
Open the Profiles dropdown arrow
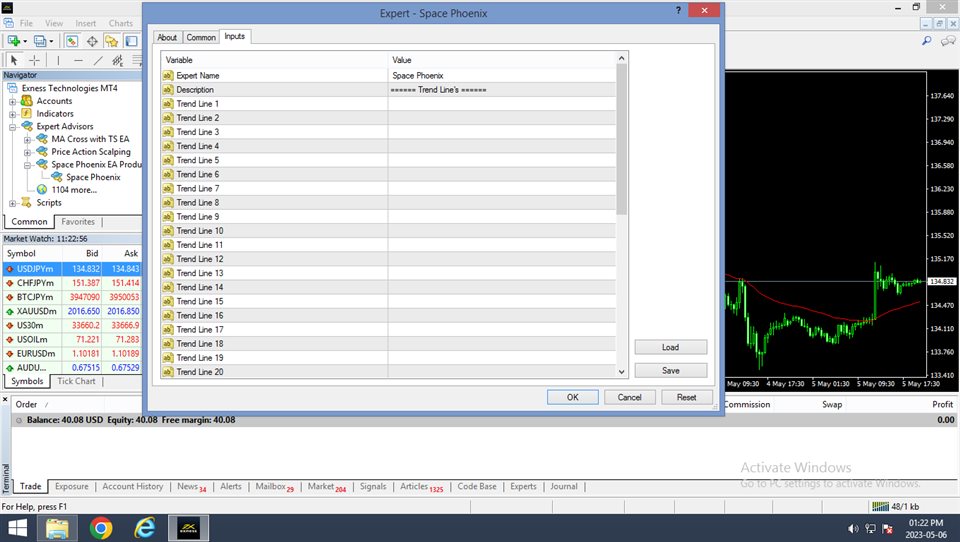(x=51, y=42)
